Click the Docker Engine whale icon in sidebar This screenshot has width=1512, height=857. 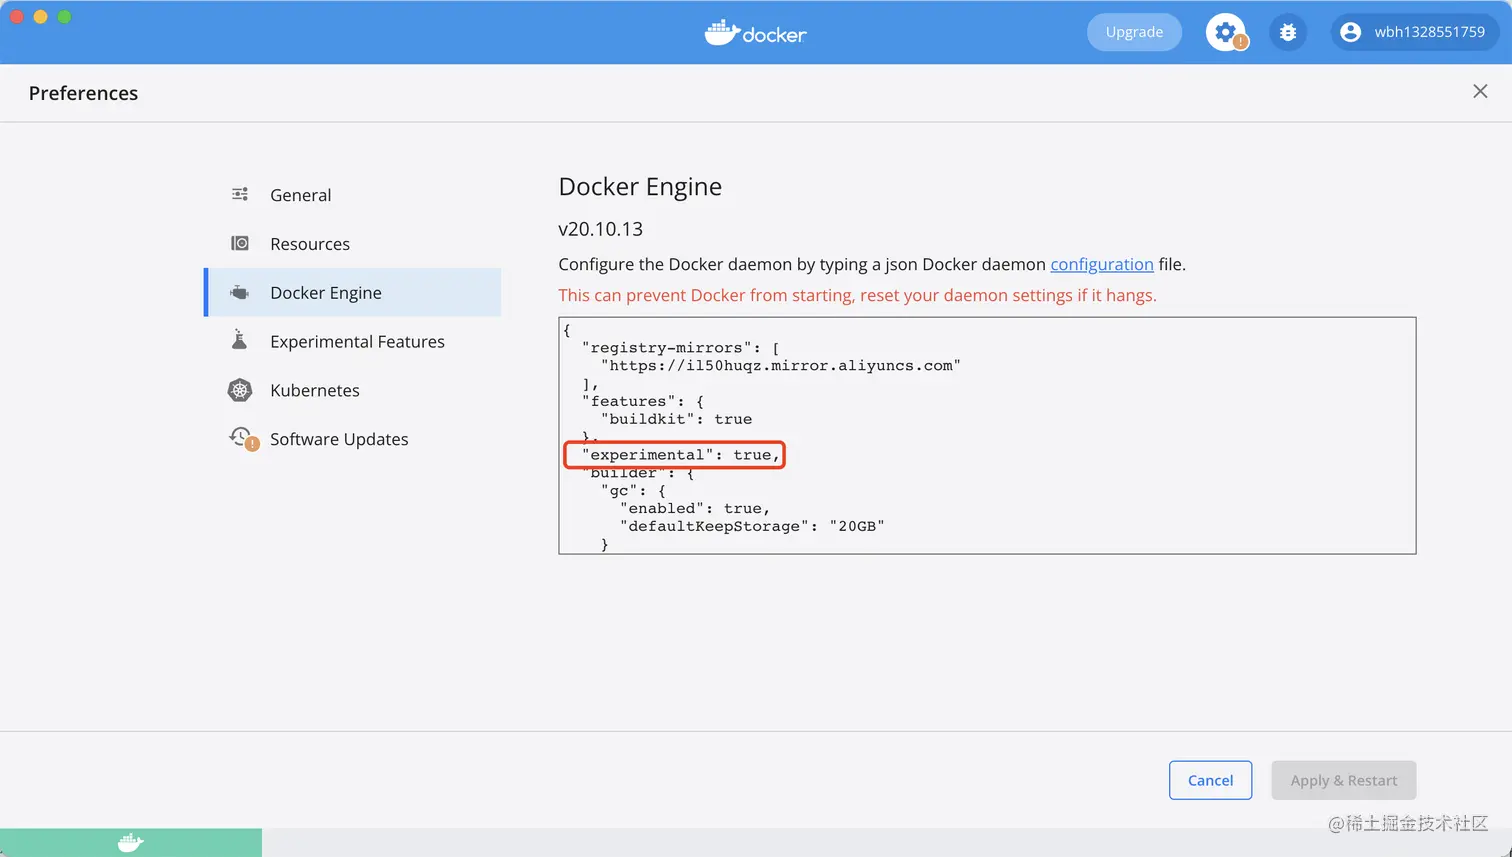click(x=240, y=293)
